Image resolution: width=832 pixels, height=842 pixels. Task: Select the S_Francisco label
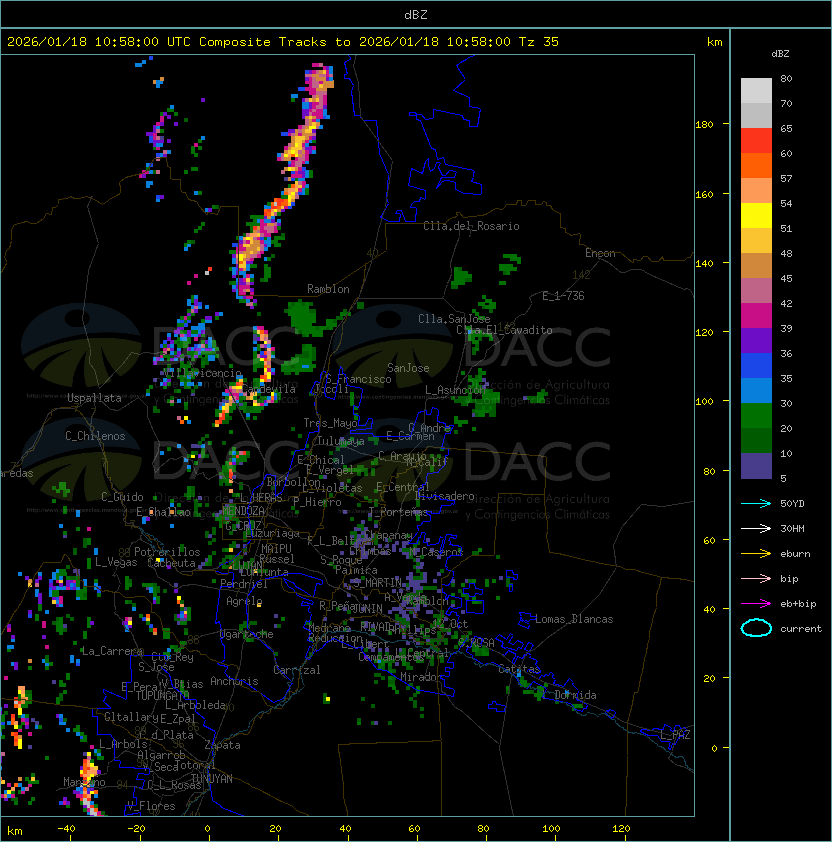358,379
